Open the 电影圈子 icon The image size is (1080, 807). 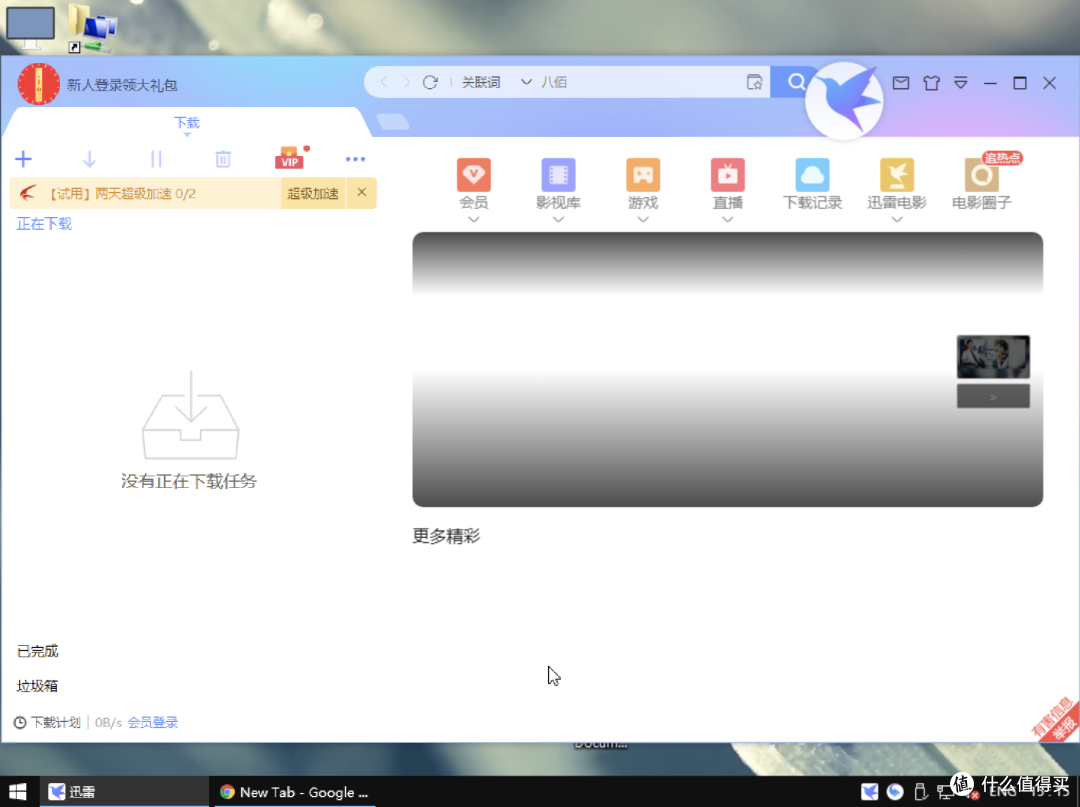pyautogui.click(x=982, y=175)
